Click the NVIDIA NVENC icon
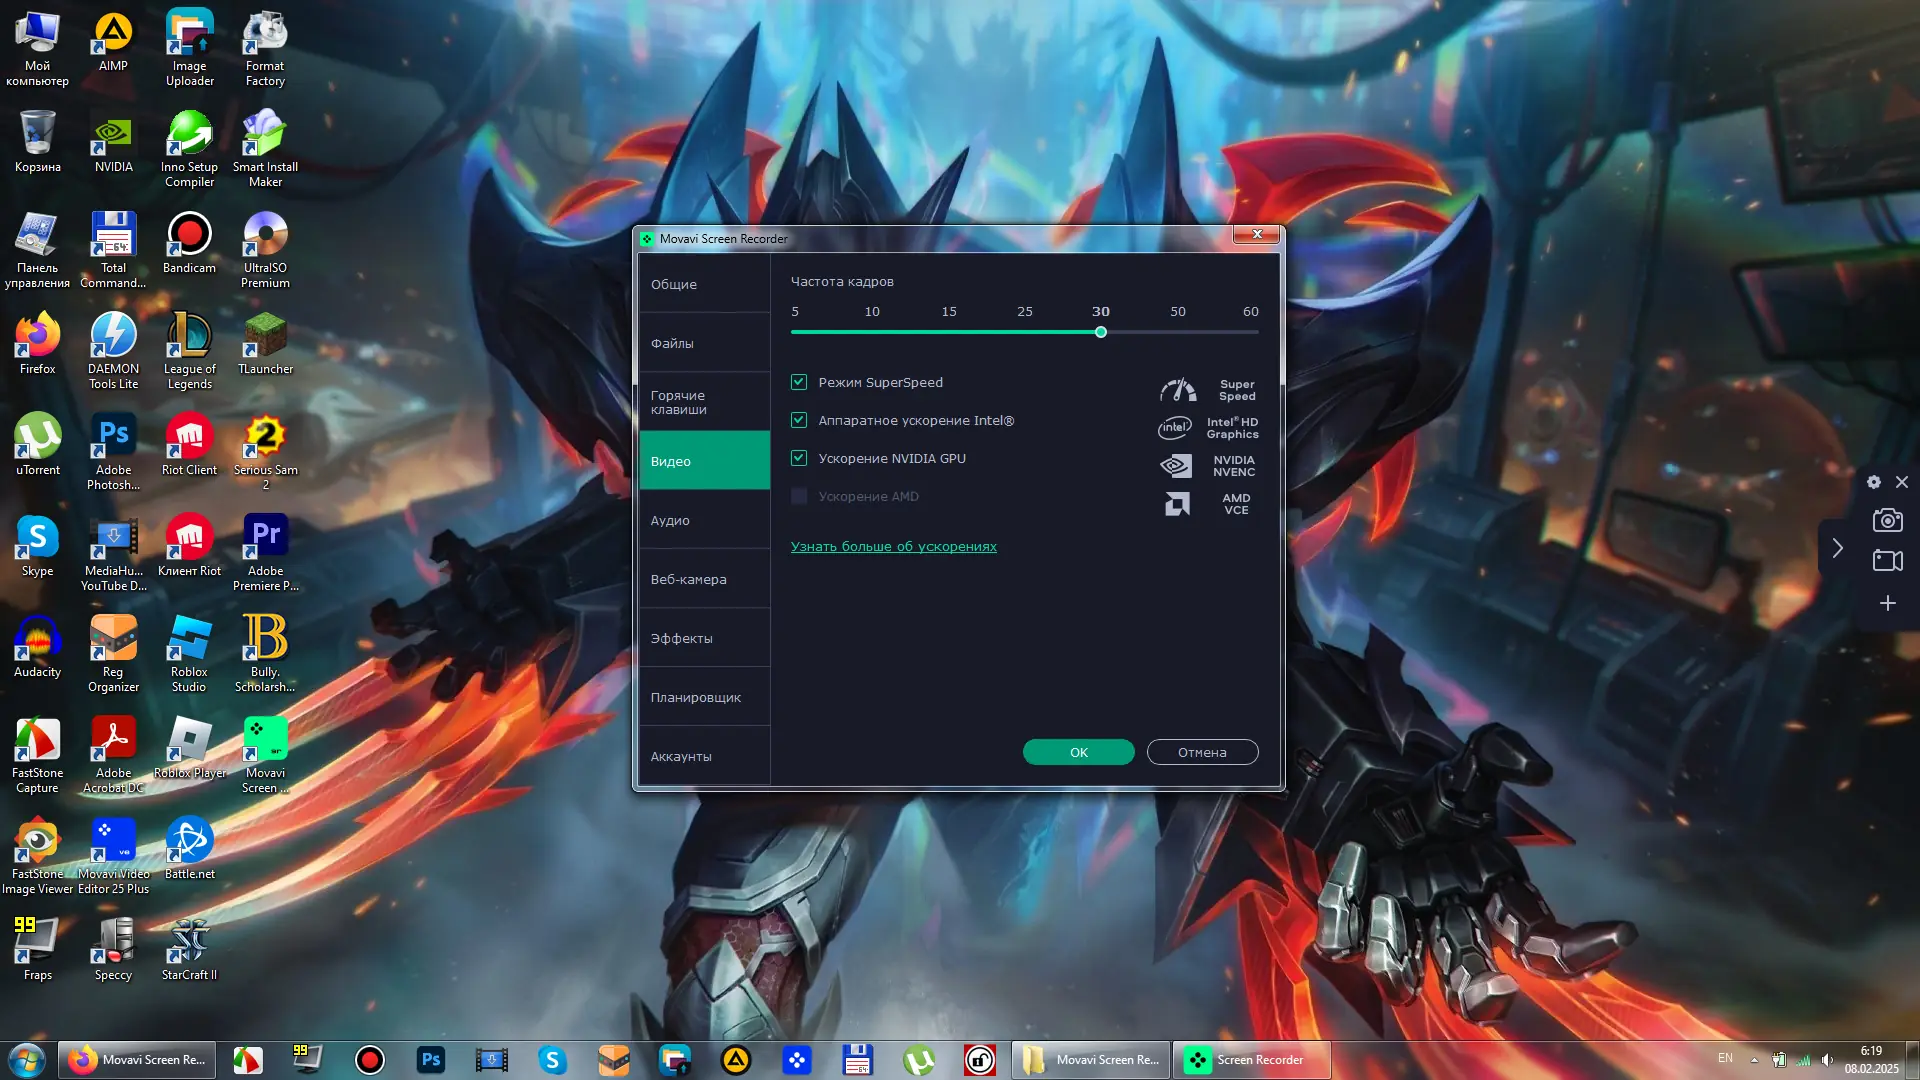Viewport: 1920px width, 1080px height. tap(1176, 466)
